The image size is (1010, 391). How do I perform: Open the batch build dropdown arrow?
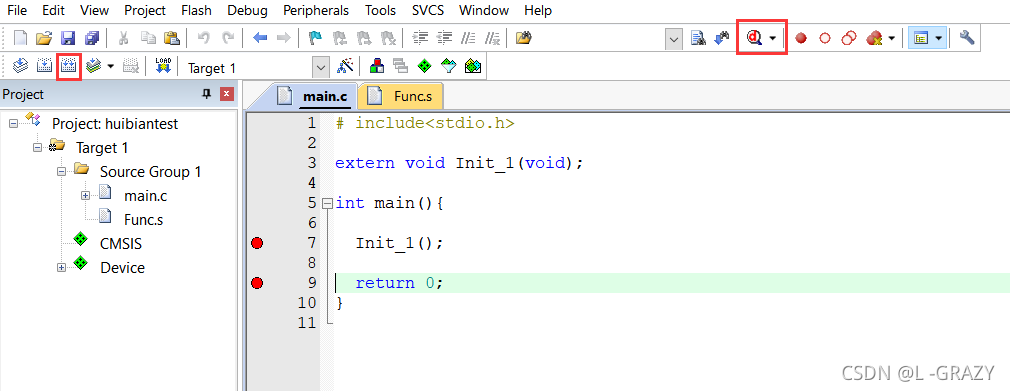point(110,66)
